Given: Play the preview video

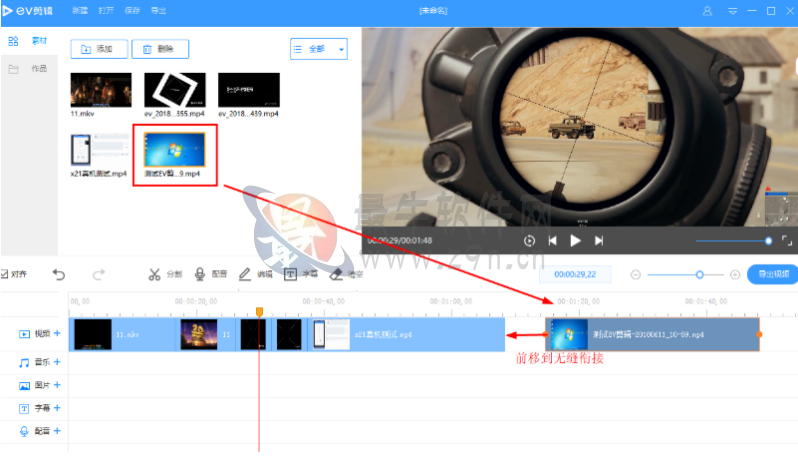Looking at the screenshot, I should [575, 241].
